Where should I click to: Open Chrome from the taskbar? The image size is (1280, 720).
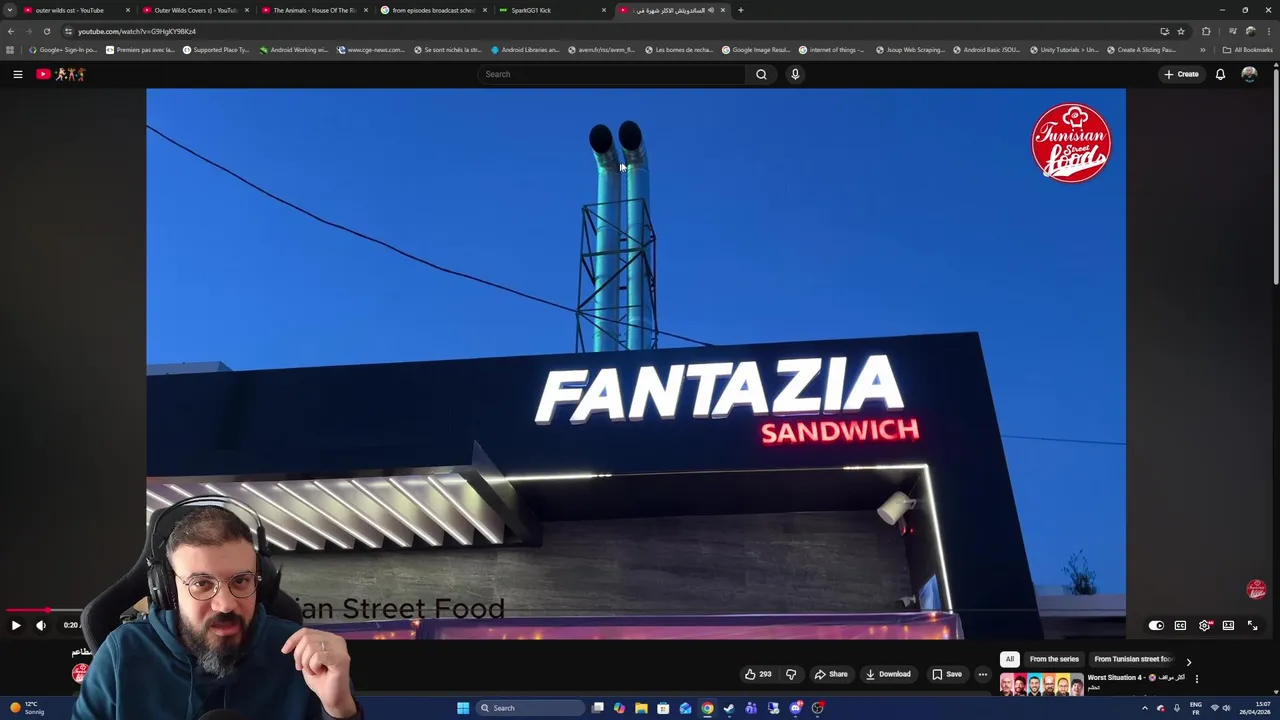707,708
